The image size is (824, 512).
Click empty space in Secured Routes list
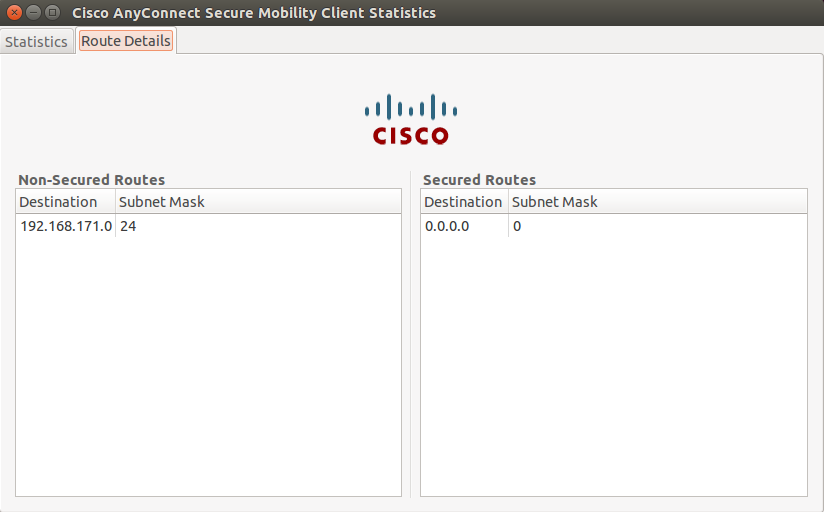click(613, 370)
